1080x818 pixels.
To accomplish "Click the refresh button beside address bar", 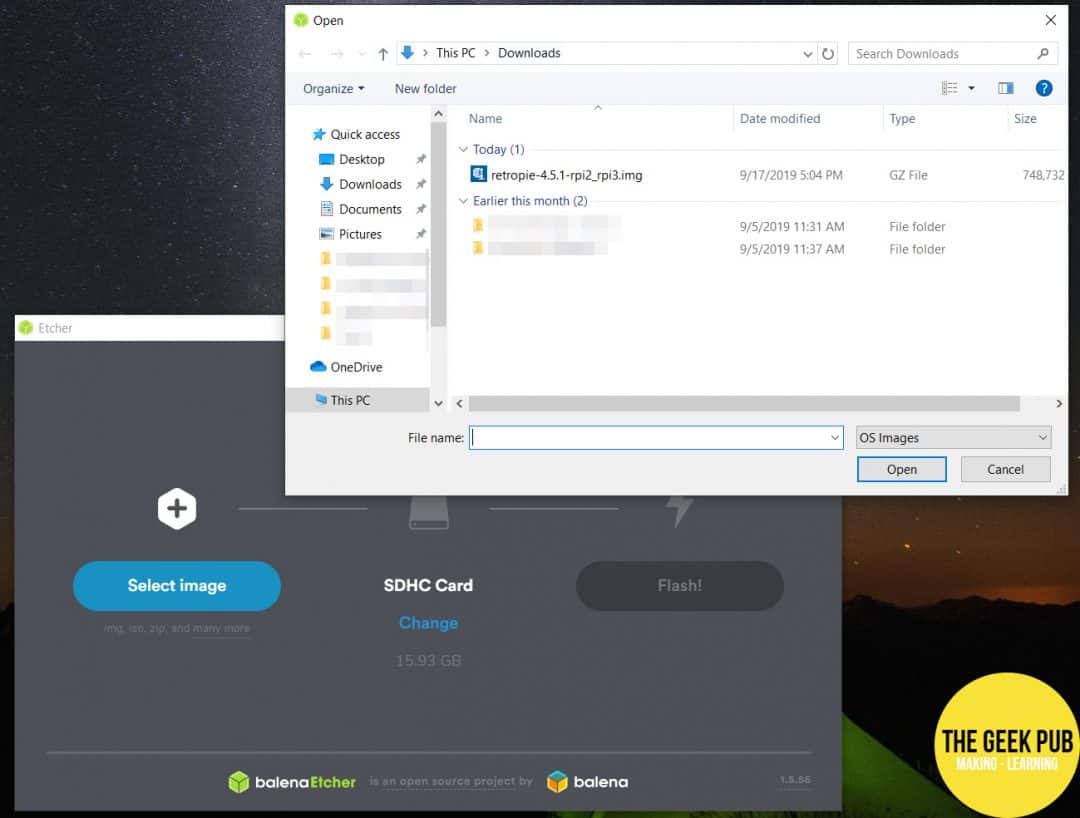I will (828, 54).
